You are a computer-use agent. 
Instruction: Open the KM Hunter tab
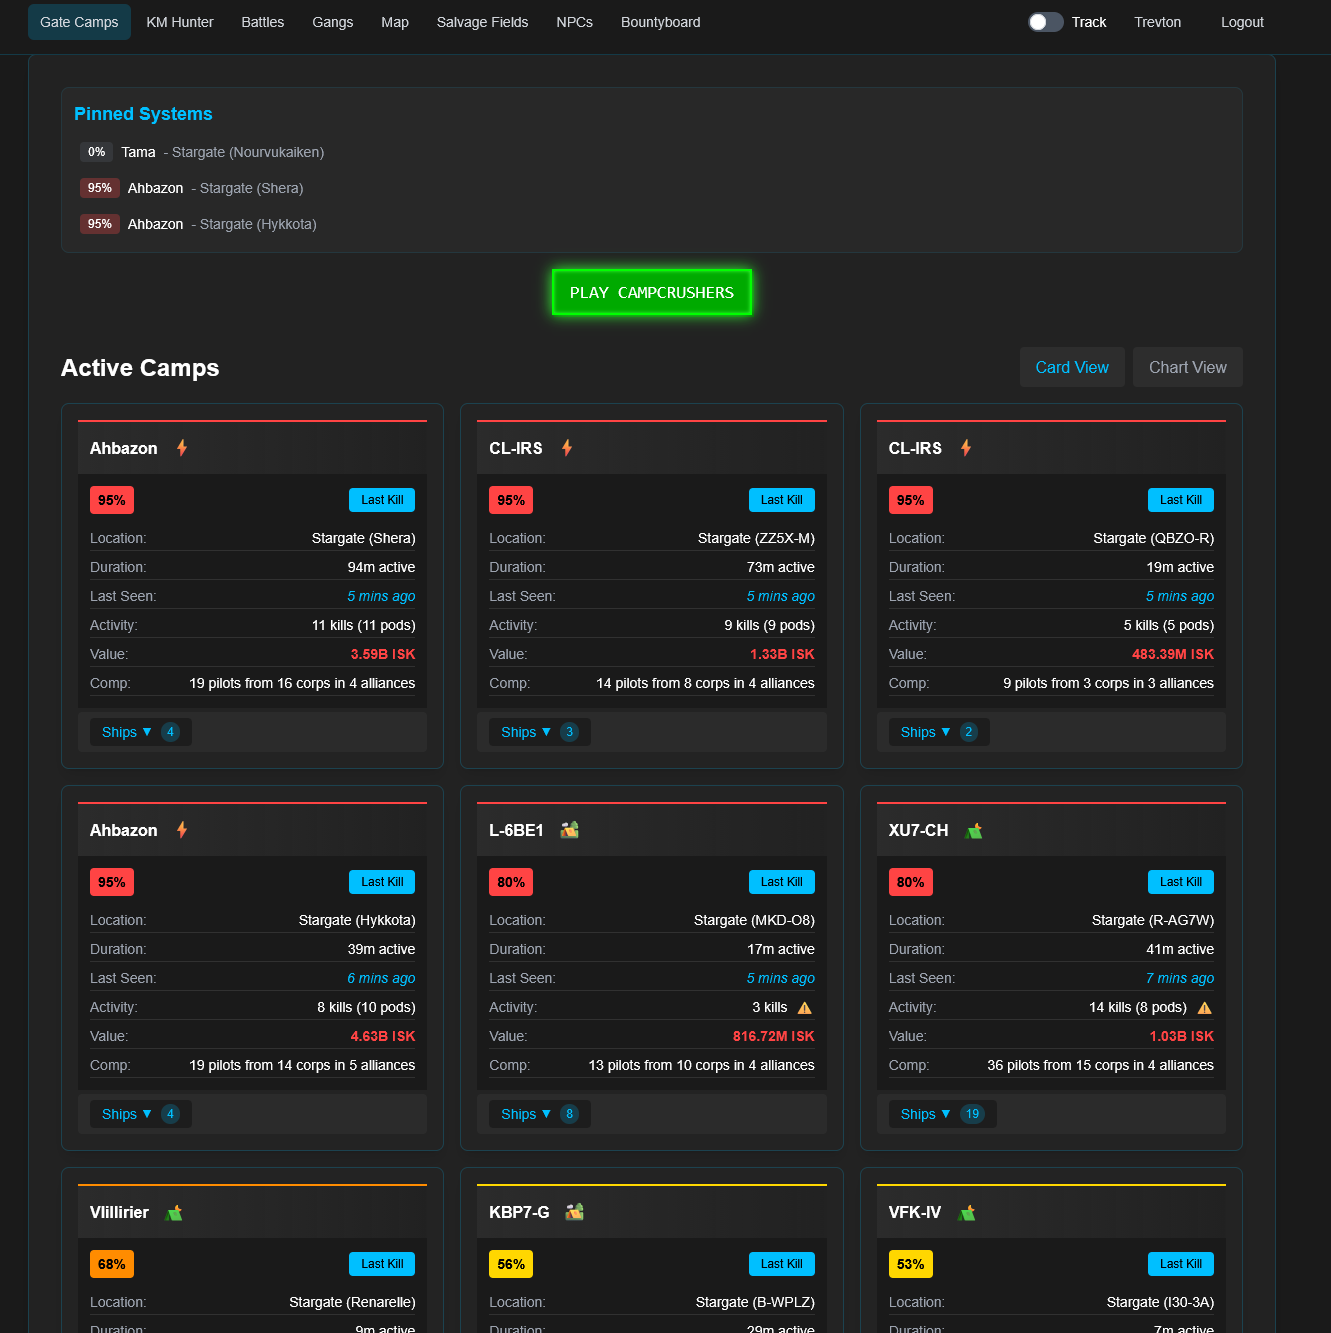click(180, 22)
